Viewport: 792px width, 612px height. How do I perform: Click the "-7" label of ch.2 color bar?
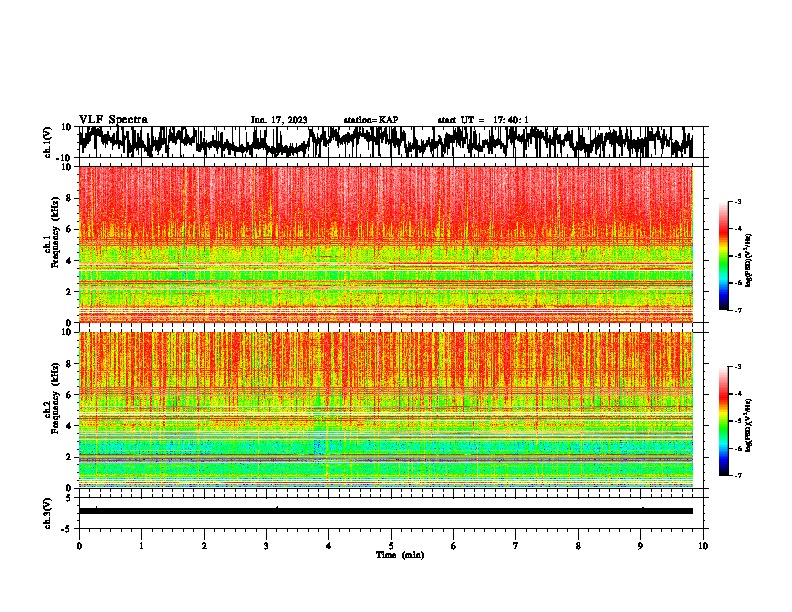click(x=737, y=475)
